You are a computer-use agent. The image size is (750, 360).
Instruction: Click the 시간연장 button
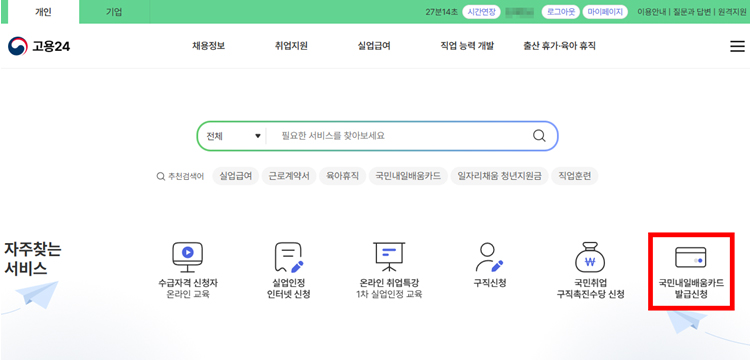pos(481,12)
